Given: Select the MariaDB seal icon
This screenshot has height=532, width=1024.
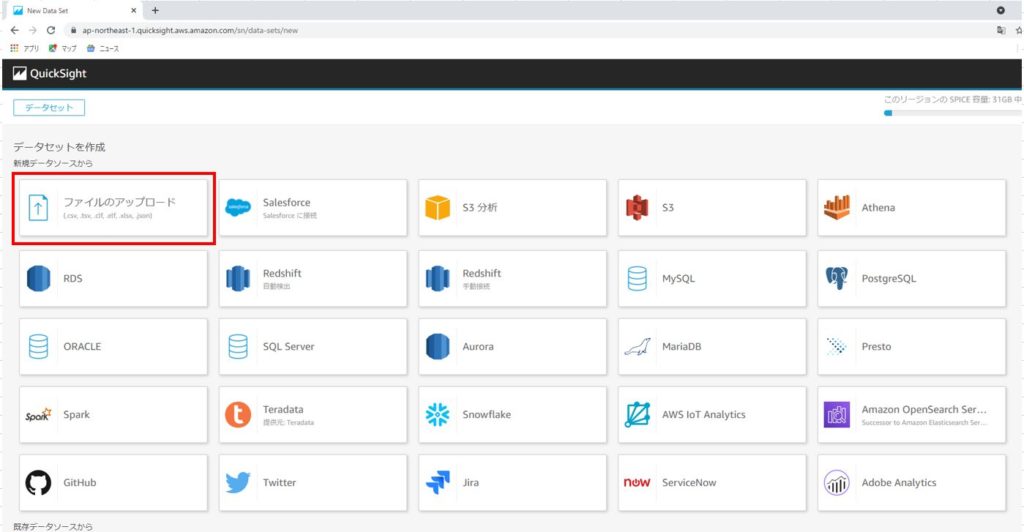Looking at the screenshot, I should [637, 347].
